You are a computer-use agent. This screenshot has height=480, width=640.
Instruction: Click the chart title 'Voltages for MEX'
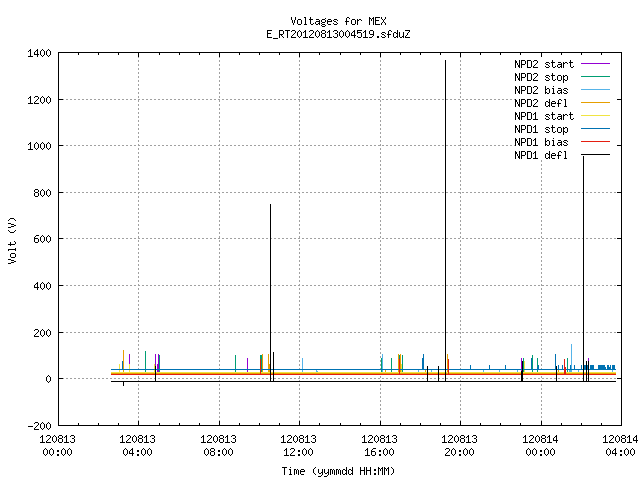pos(338,21)
